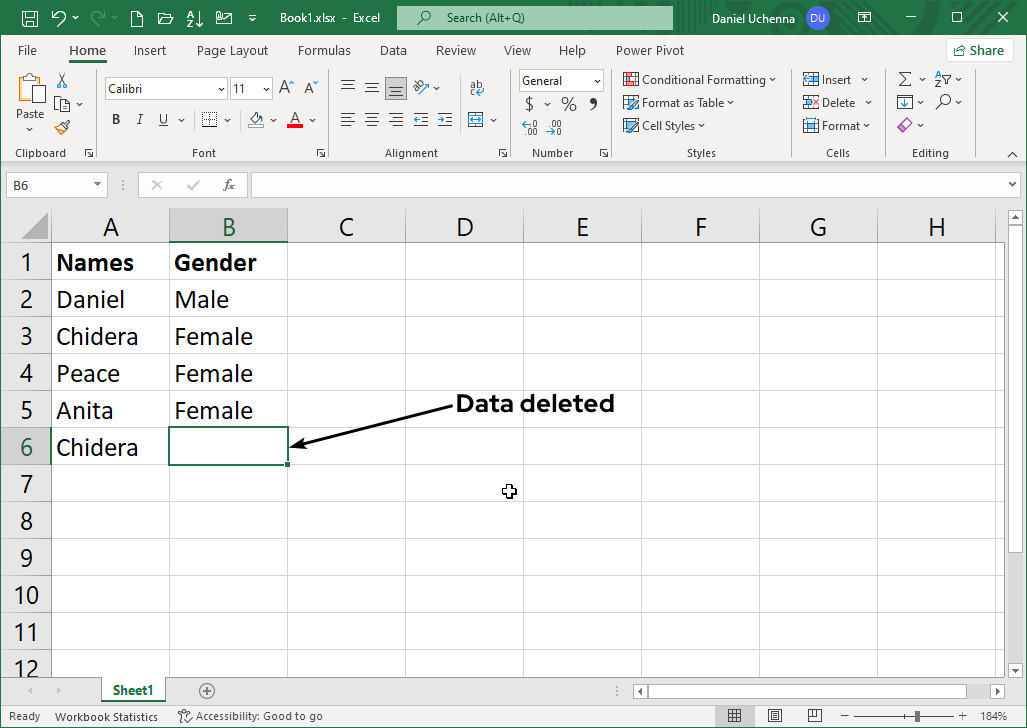
Task: Toggle Wrap Text option
Action: click(x=476, y=88)
